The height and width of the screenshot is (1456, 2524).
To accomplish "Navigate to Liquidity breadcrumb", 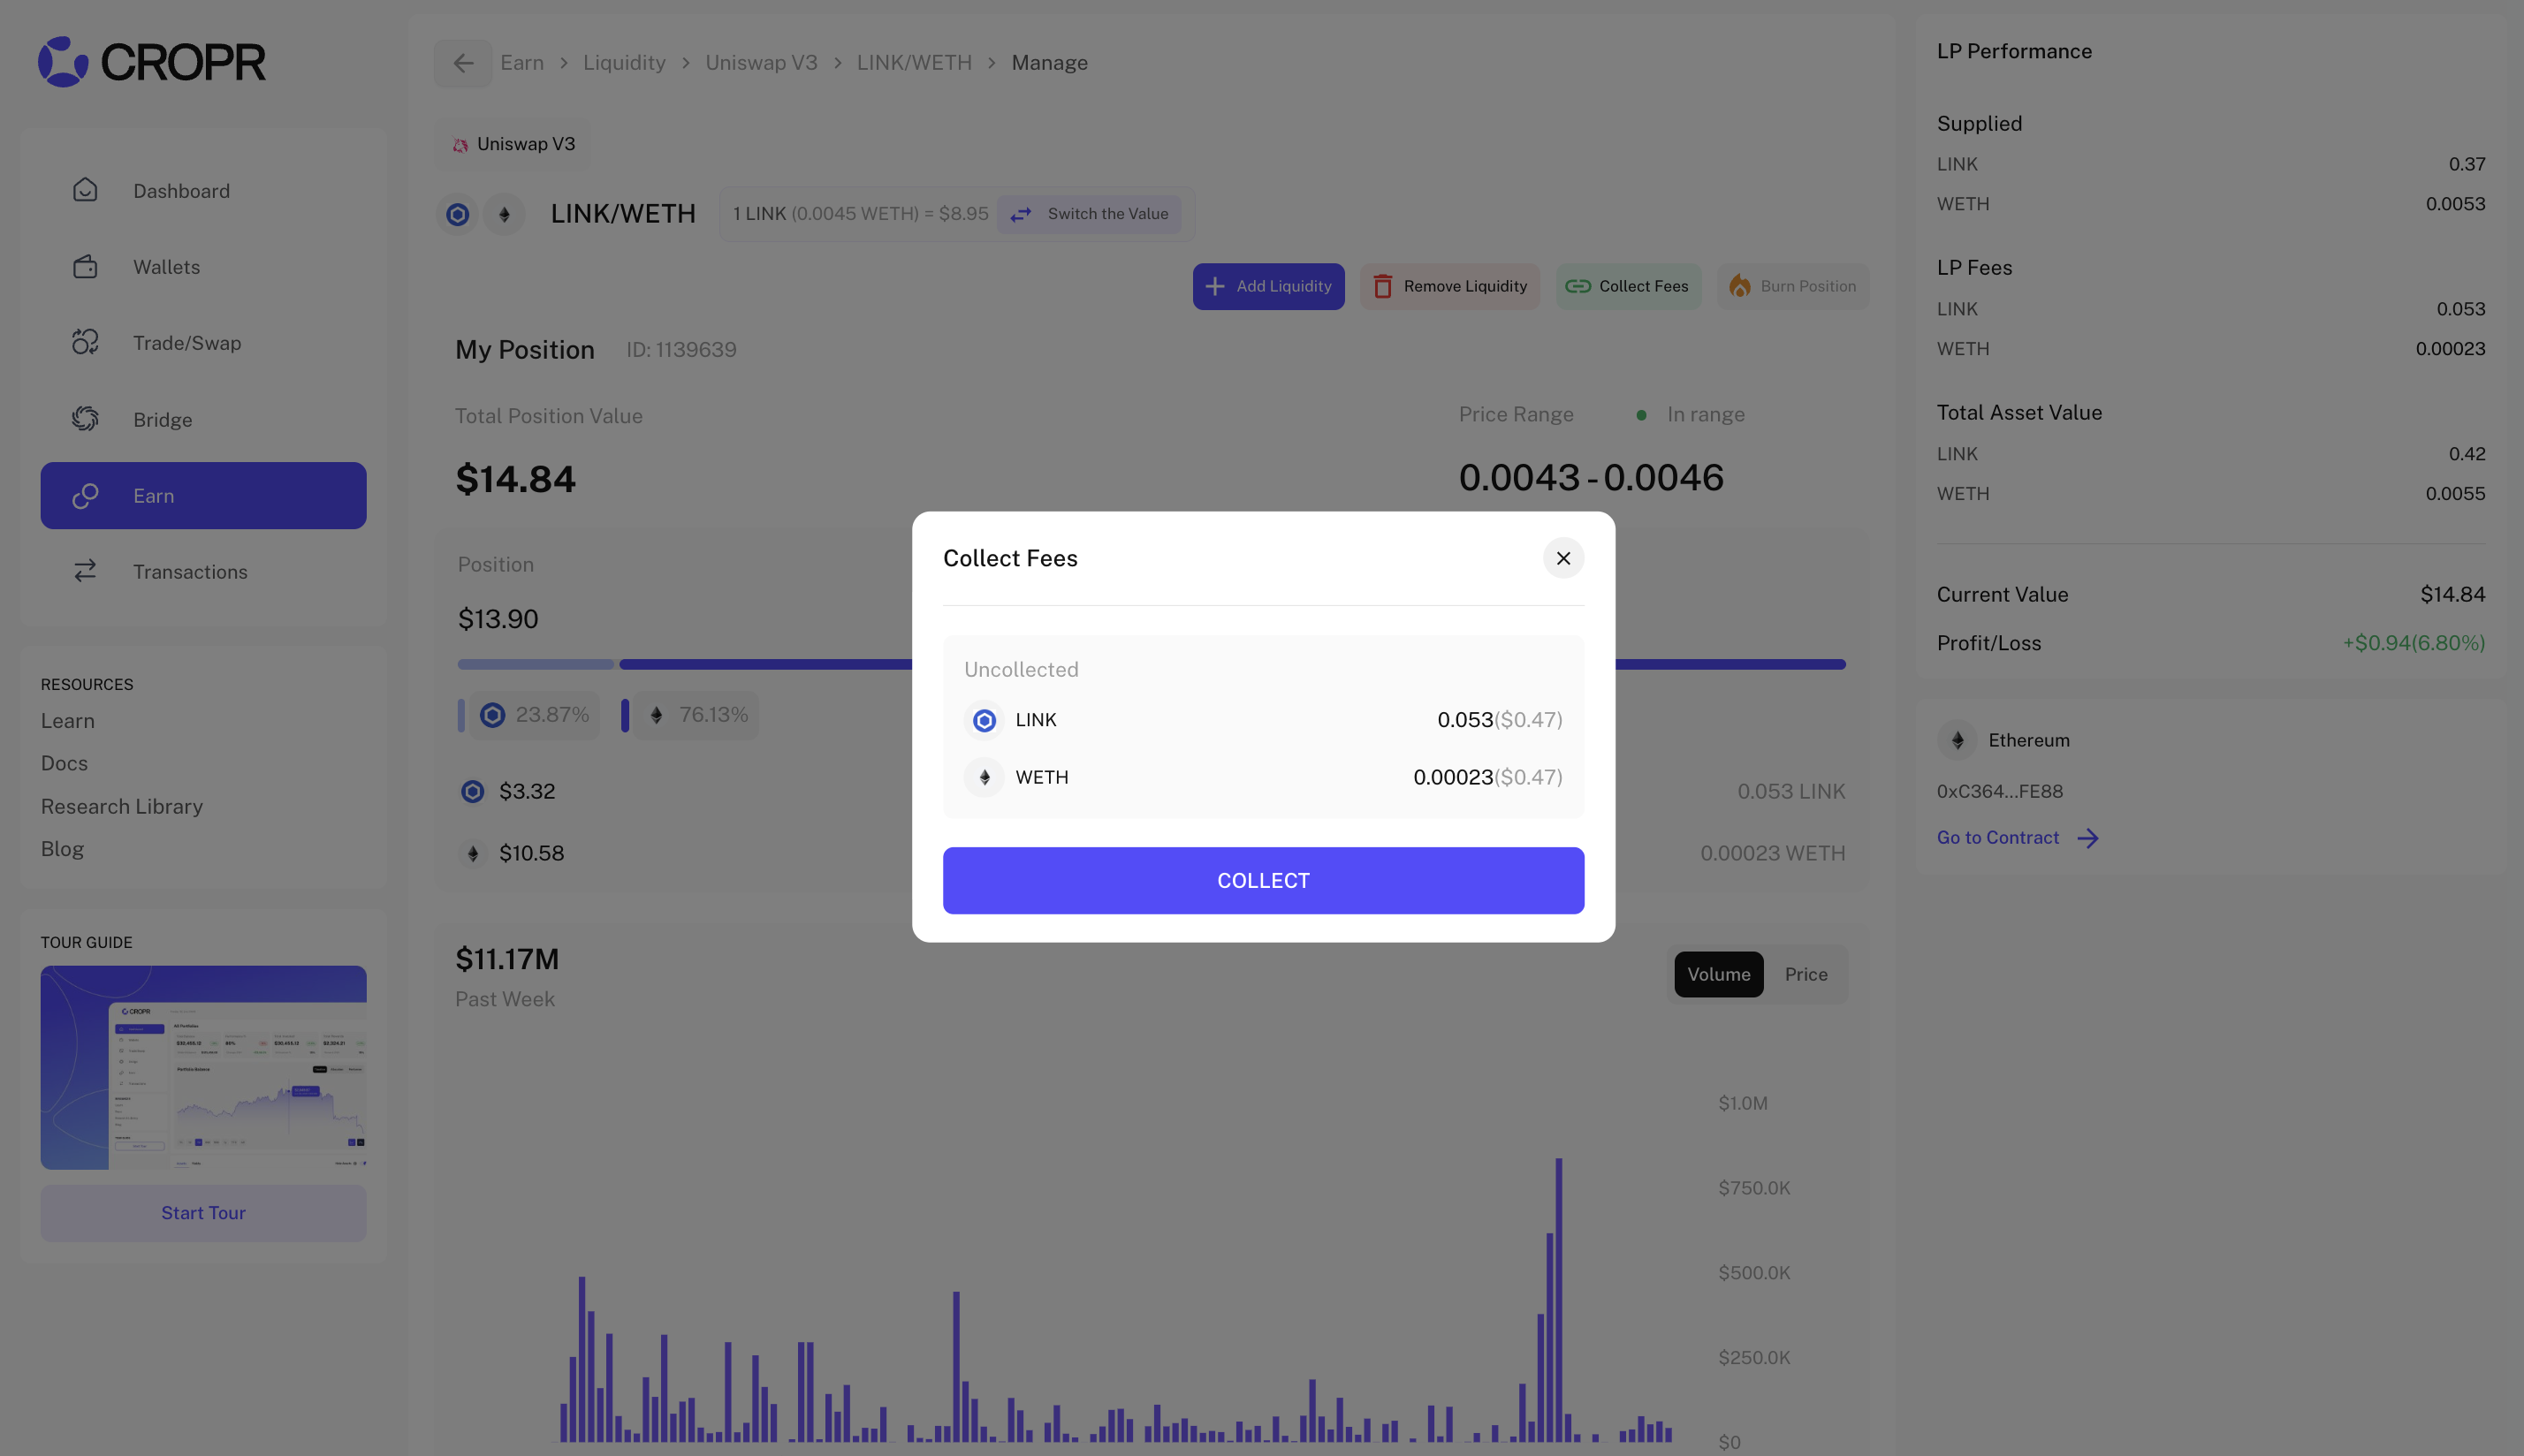I will click(x=624, y=63).
